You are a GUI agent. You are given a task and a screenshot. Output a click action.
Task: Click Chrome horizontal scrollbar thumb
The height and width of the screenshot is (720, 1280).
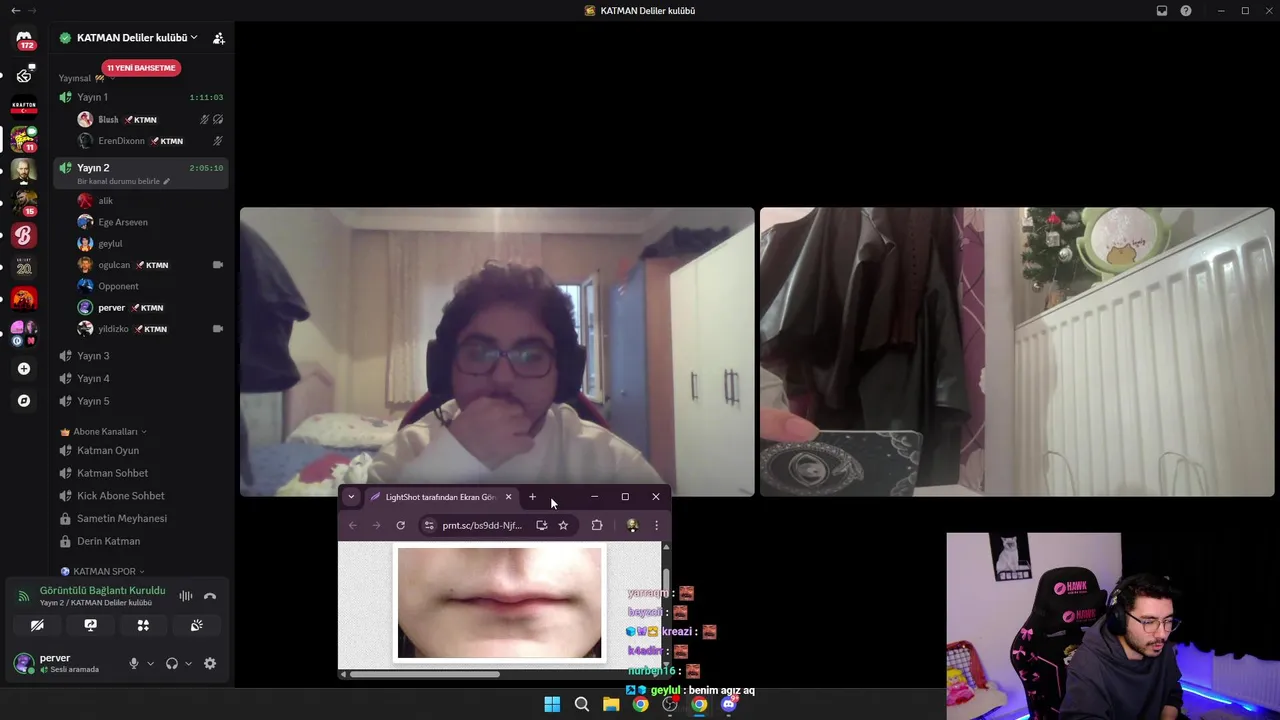pos(424,674)
